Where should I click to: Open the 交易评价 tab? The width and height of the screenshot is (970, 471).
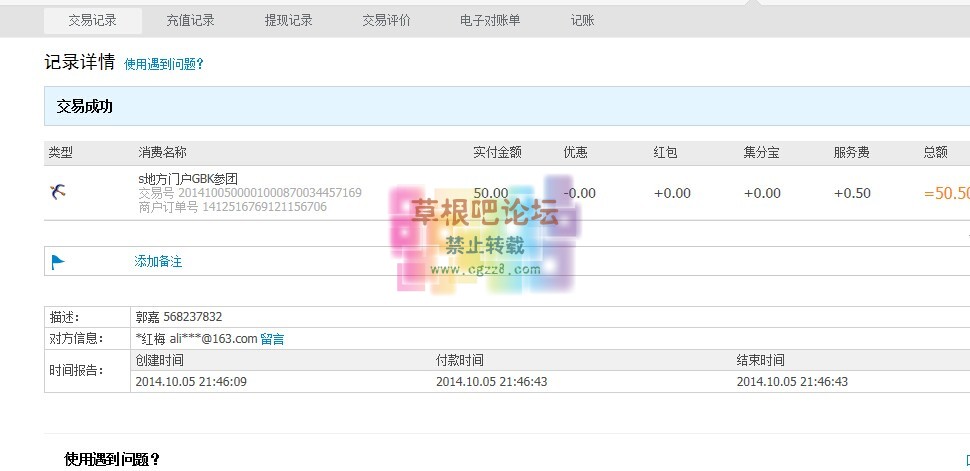coord(386,20)
